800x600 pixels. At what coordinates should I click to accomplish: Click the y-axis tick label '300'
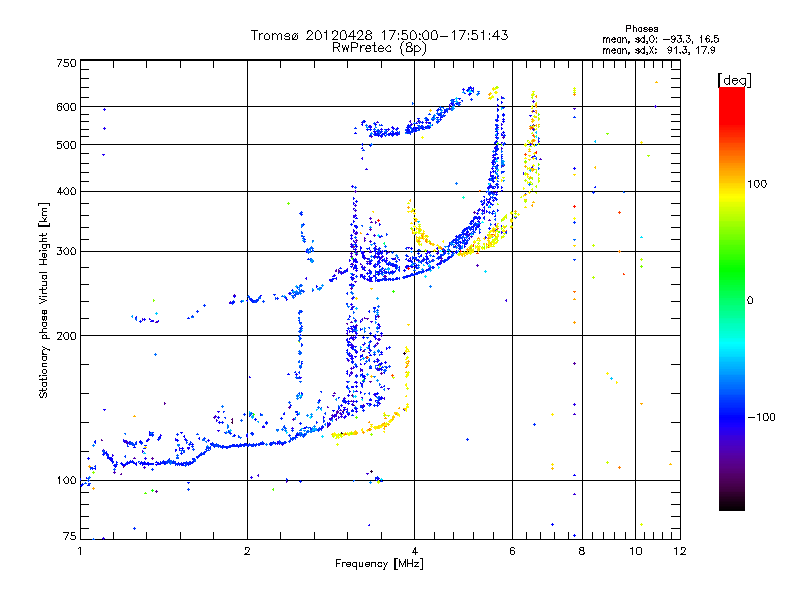(x=66, y=252)
